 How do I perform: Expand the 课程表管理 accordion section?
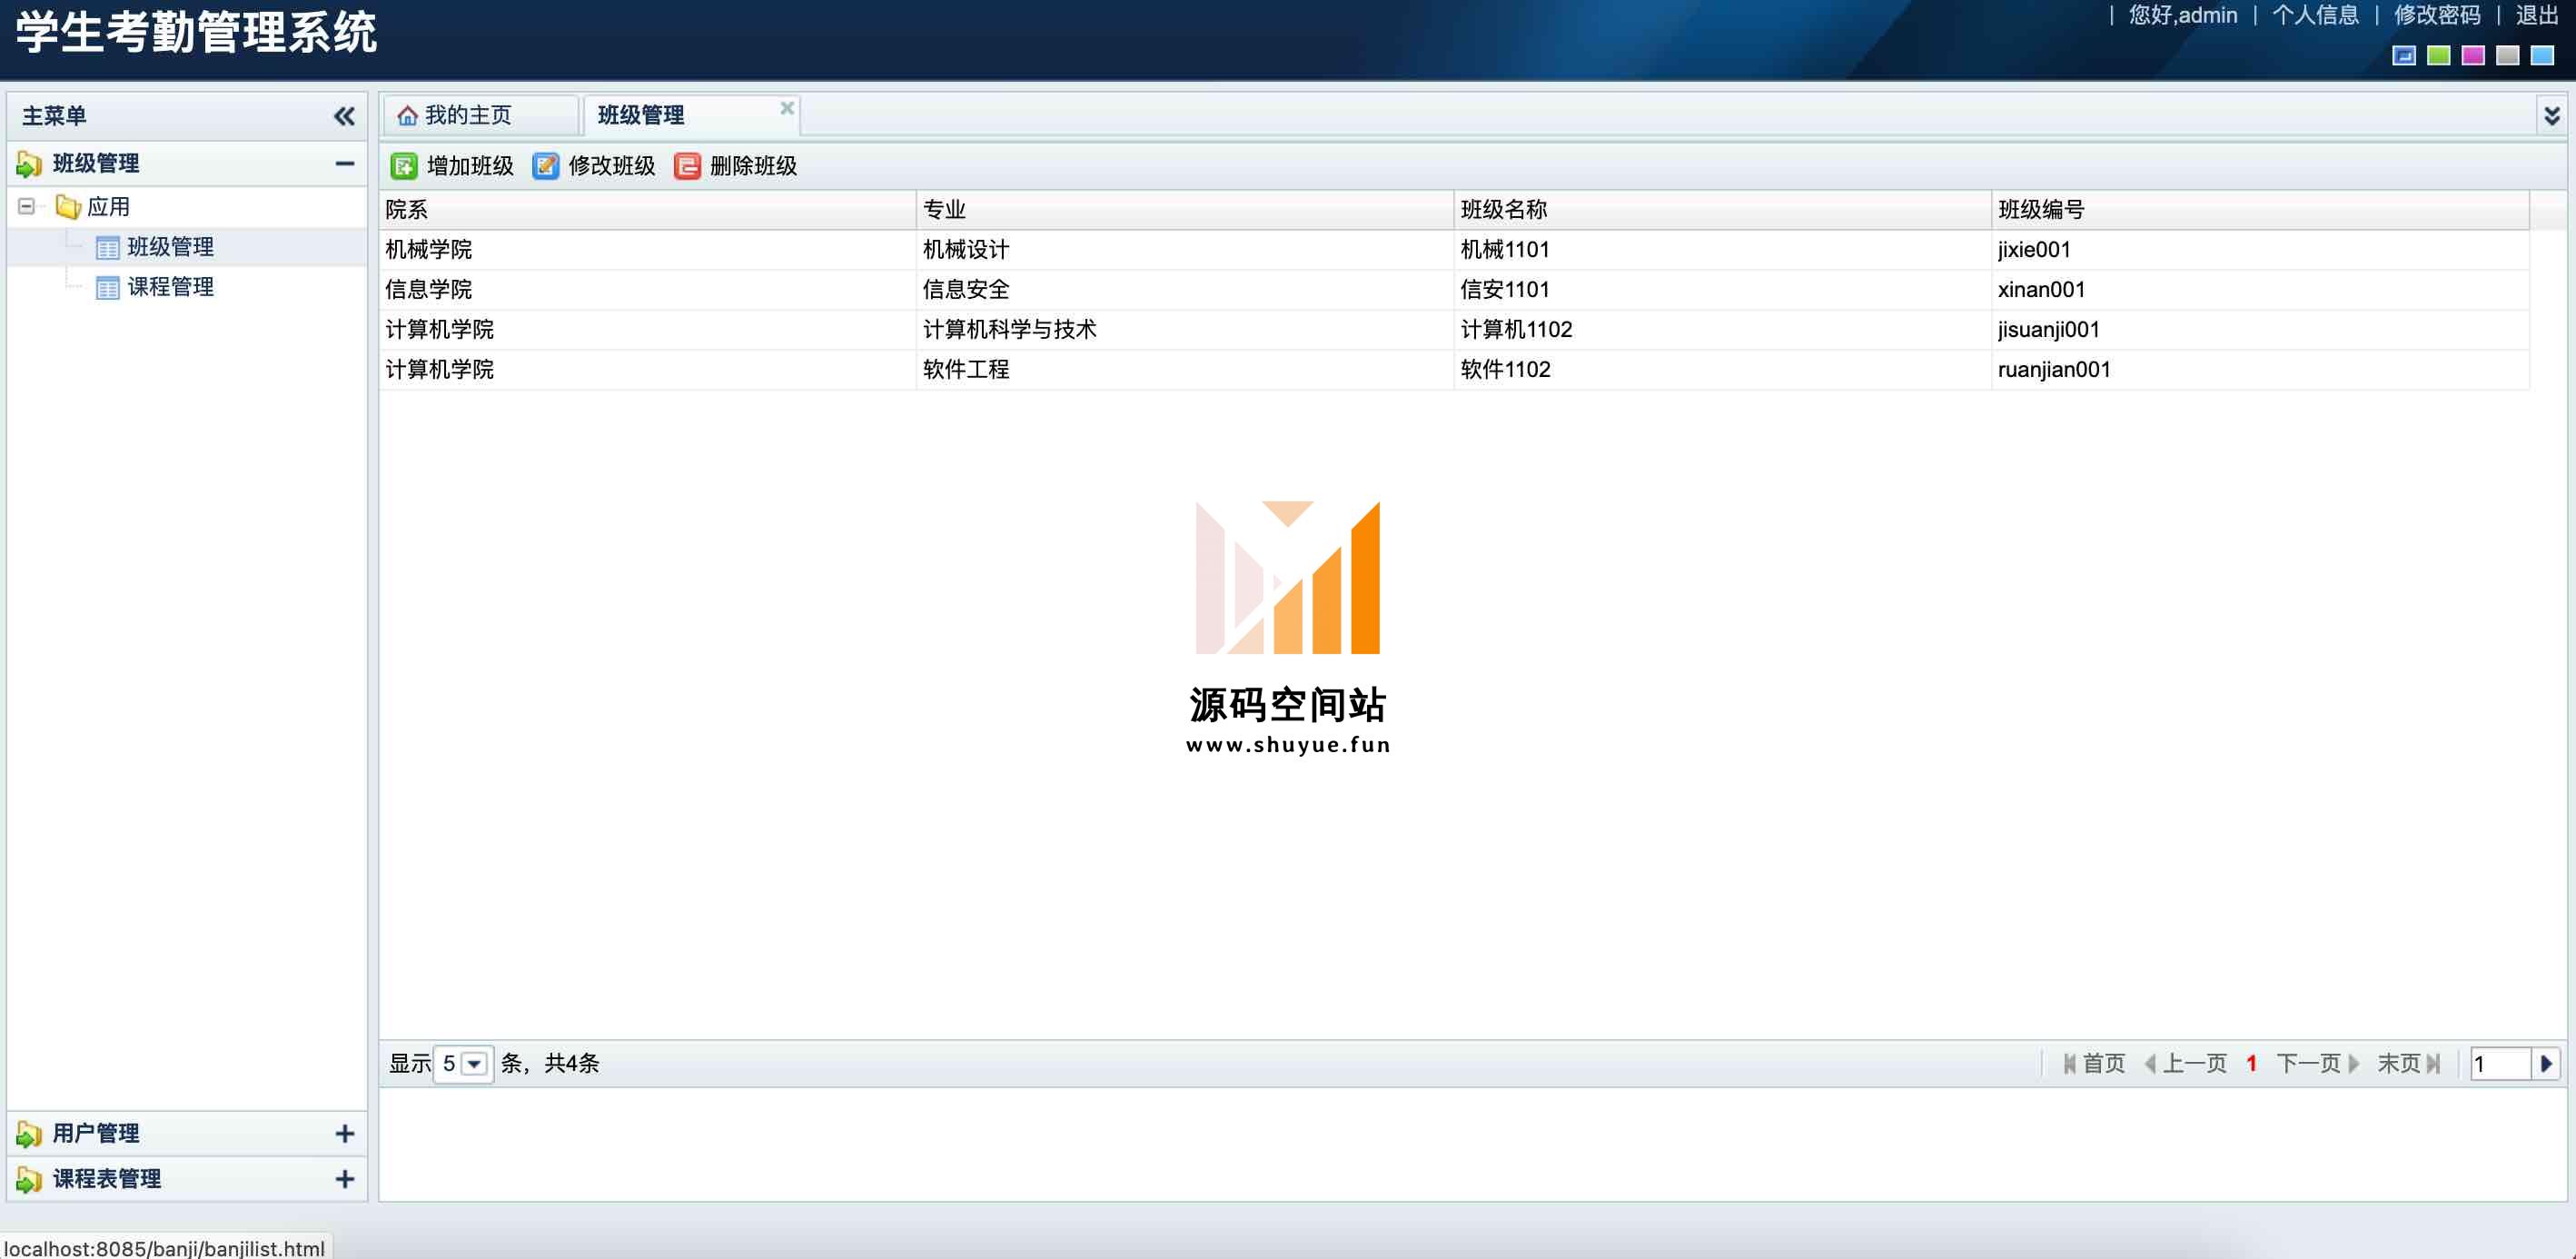[345, 1180]
